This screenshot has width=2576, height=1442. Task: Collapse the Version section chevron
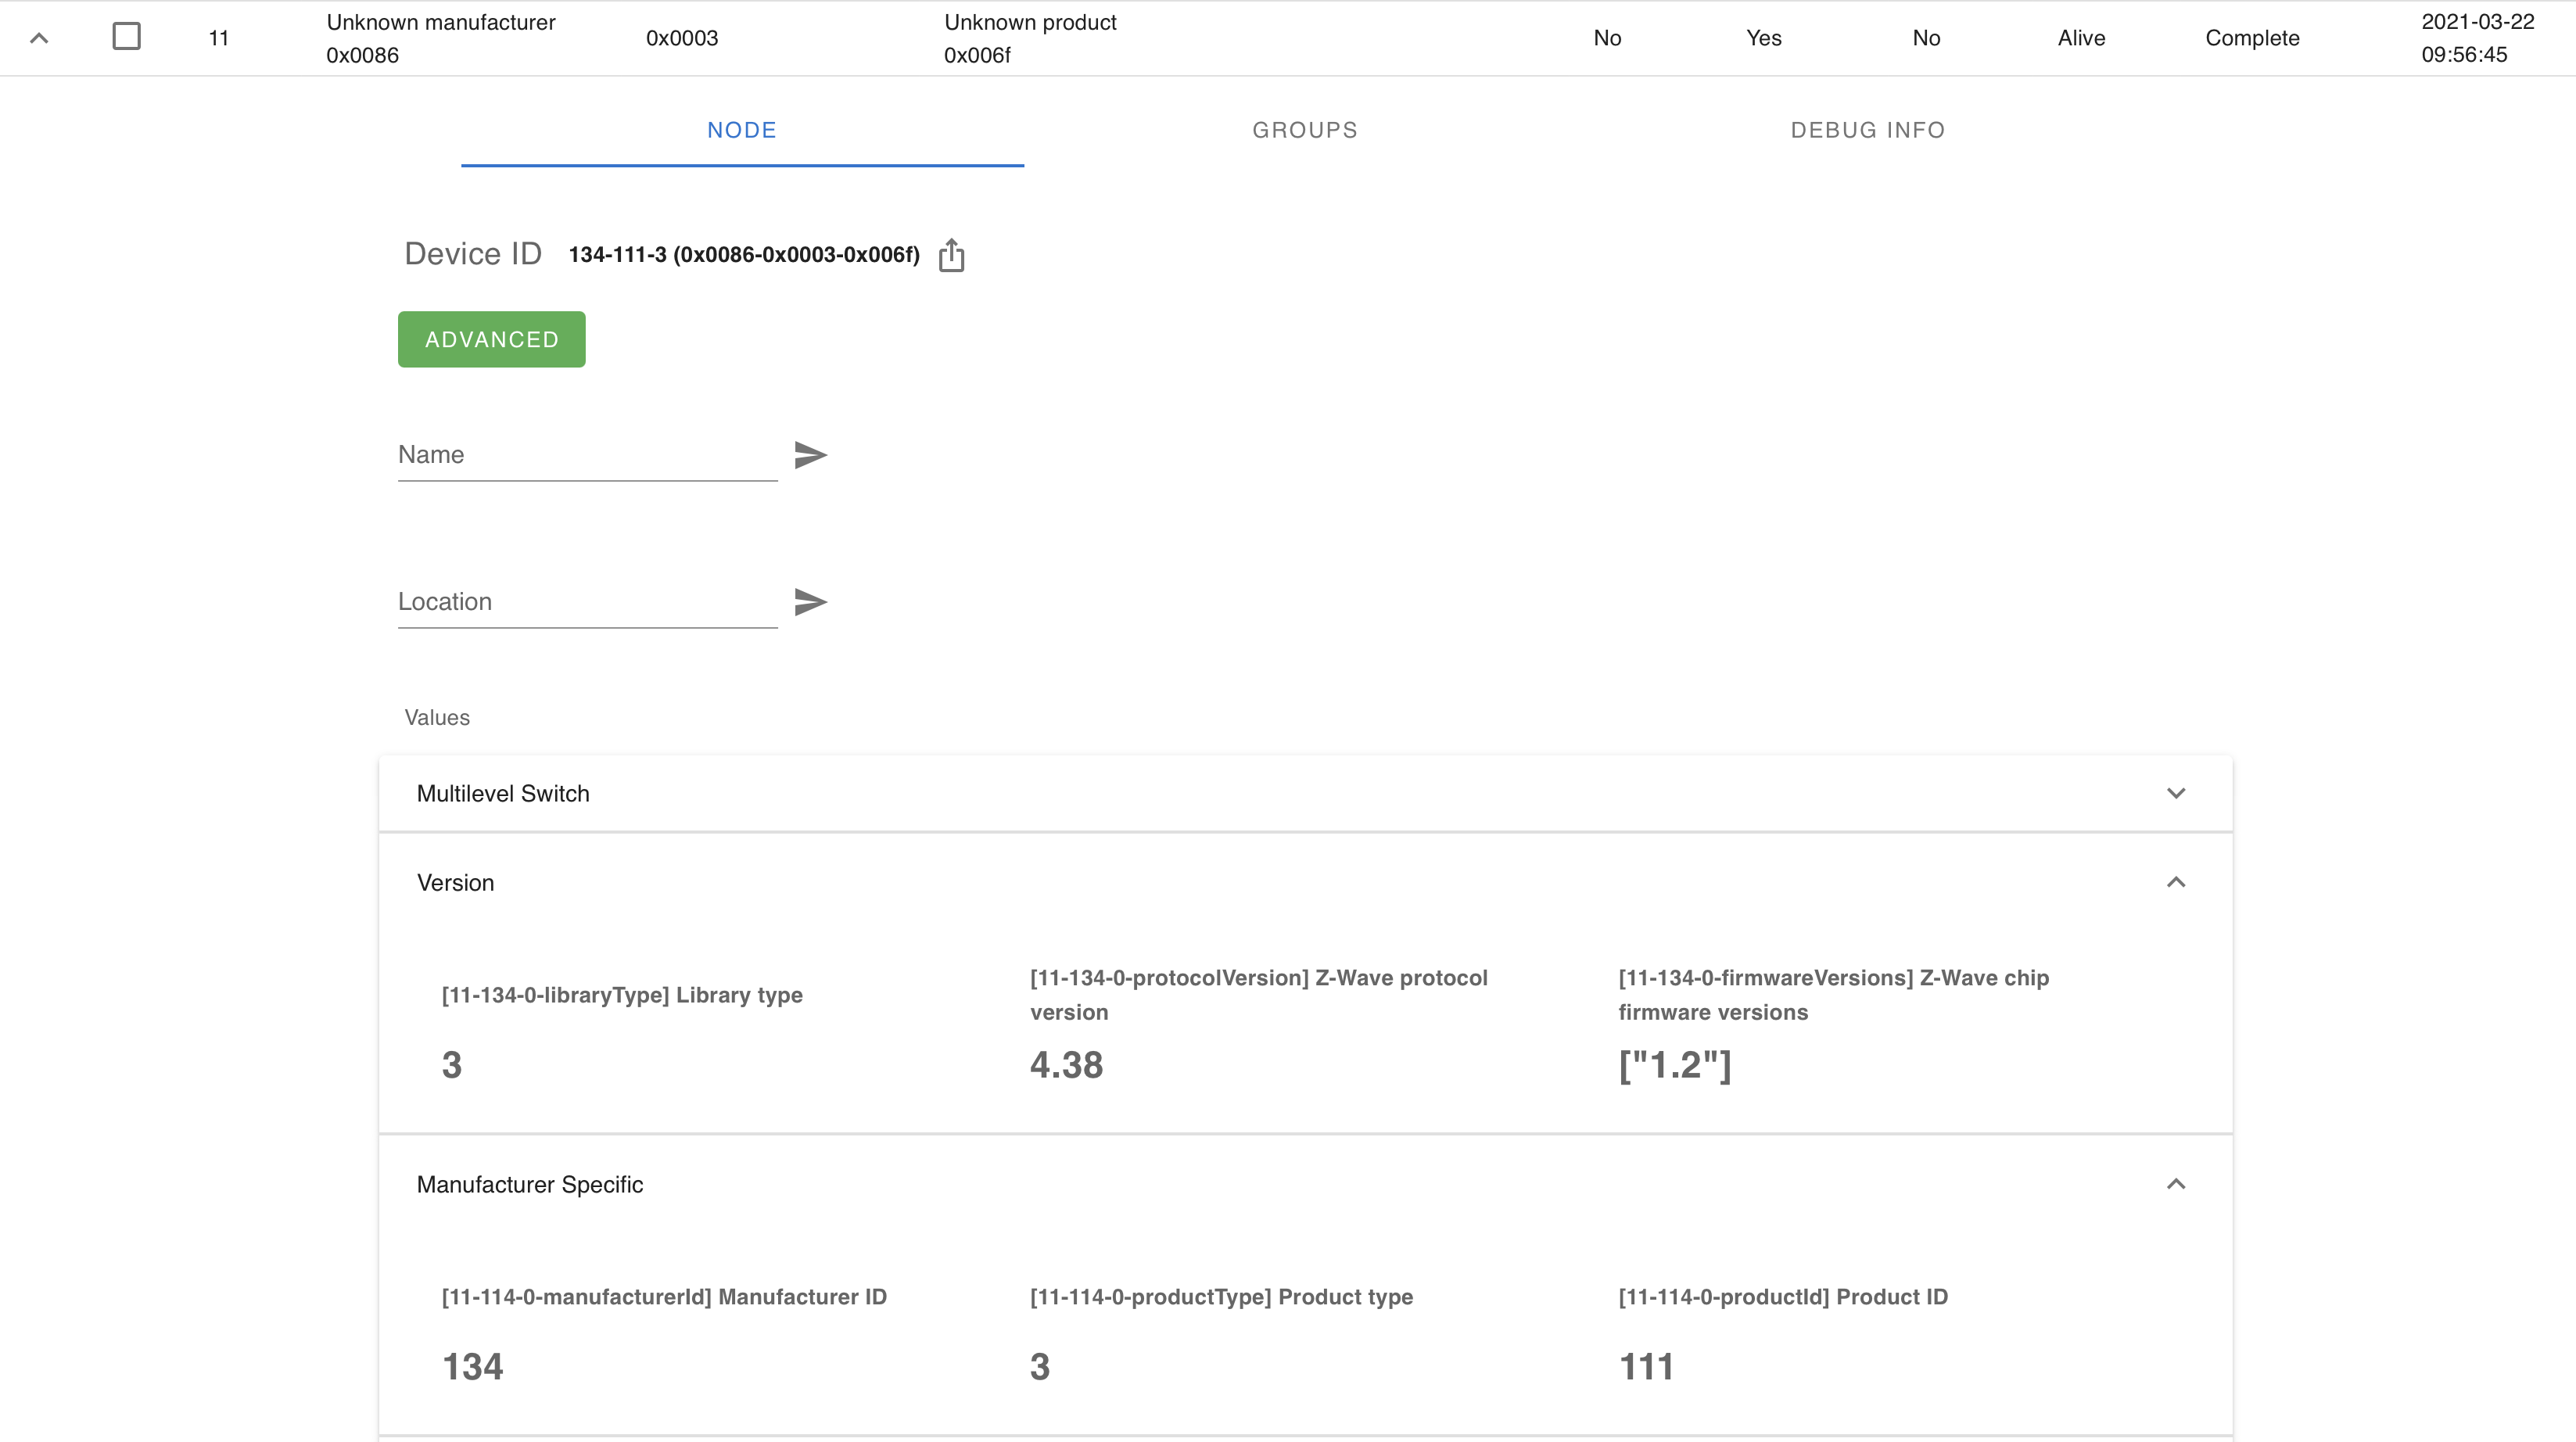(2175, 882)
